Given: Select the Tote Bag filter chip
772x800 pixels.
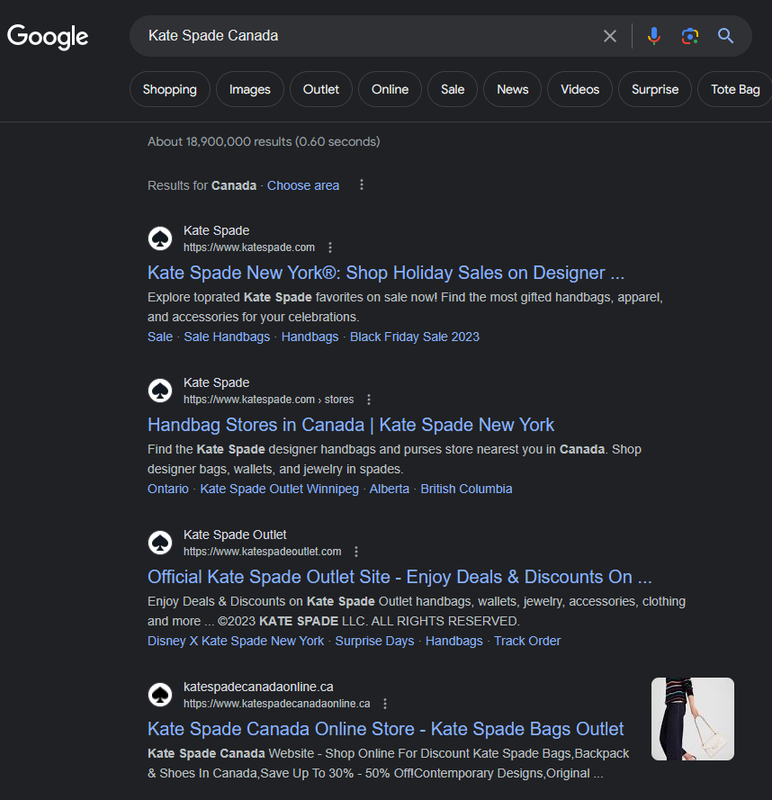Looking at the screenshot, I should pos(735,89).
